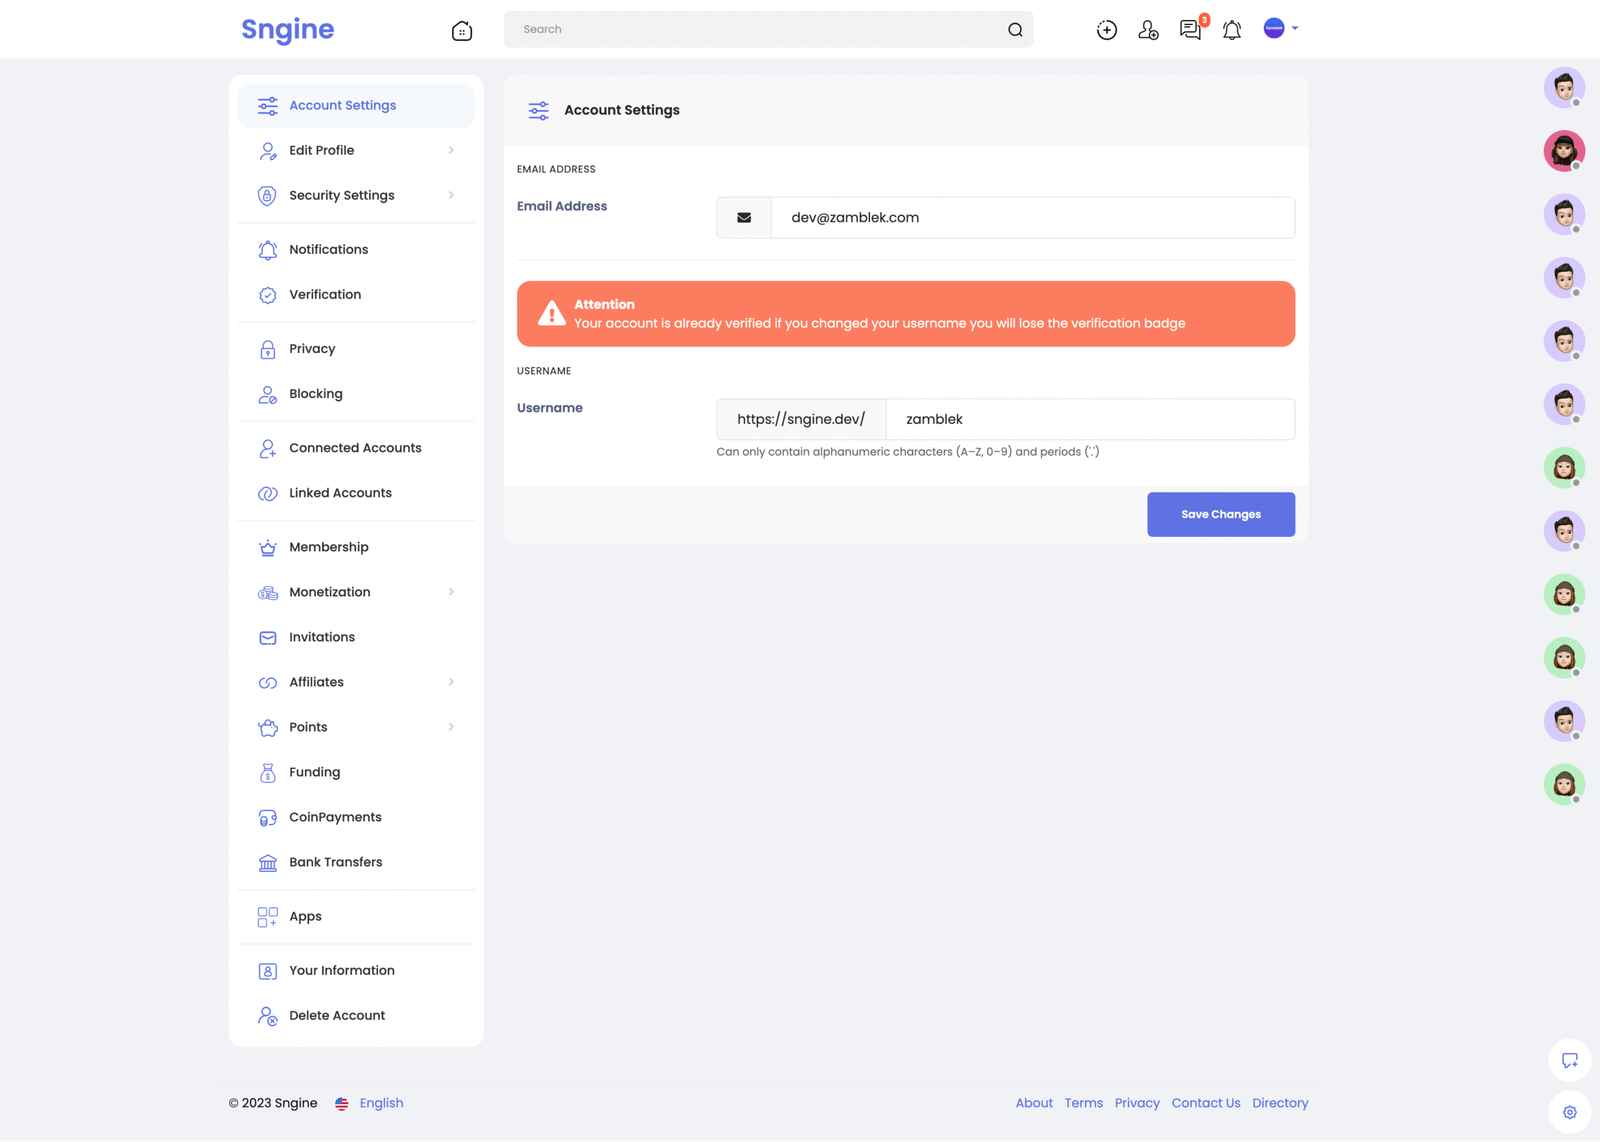Click the Username input field

point(1089,419)
